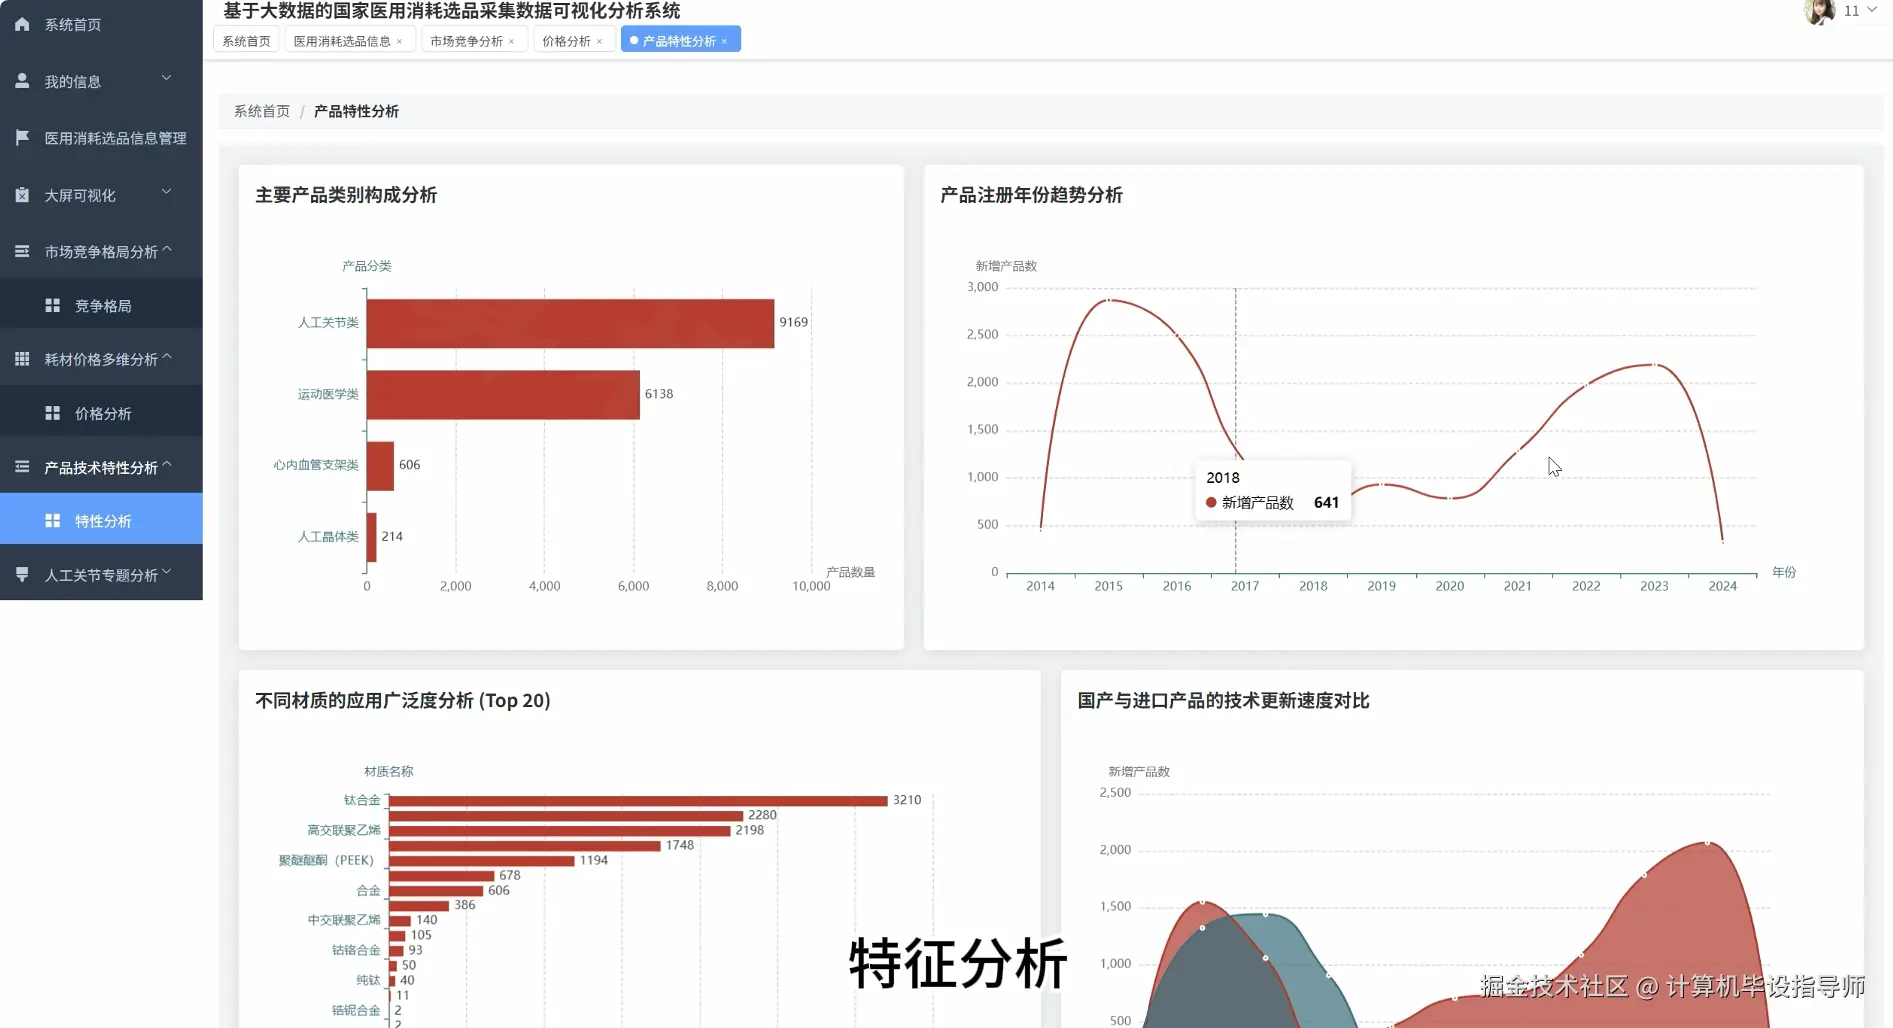
Task: Select 特性分析 in the sidebar
Action: (x=103, y=521)
